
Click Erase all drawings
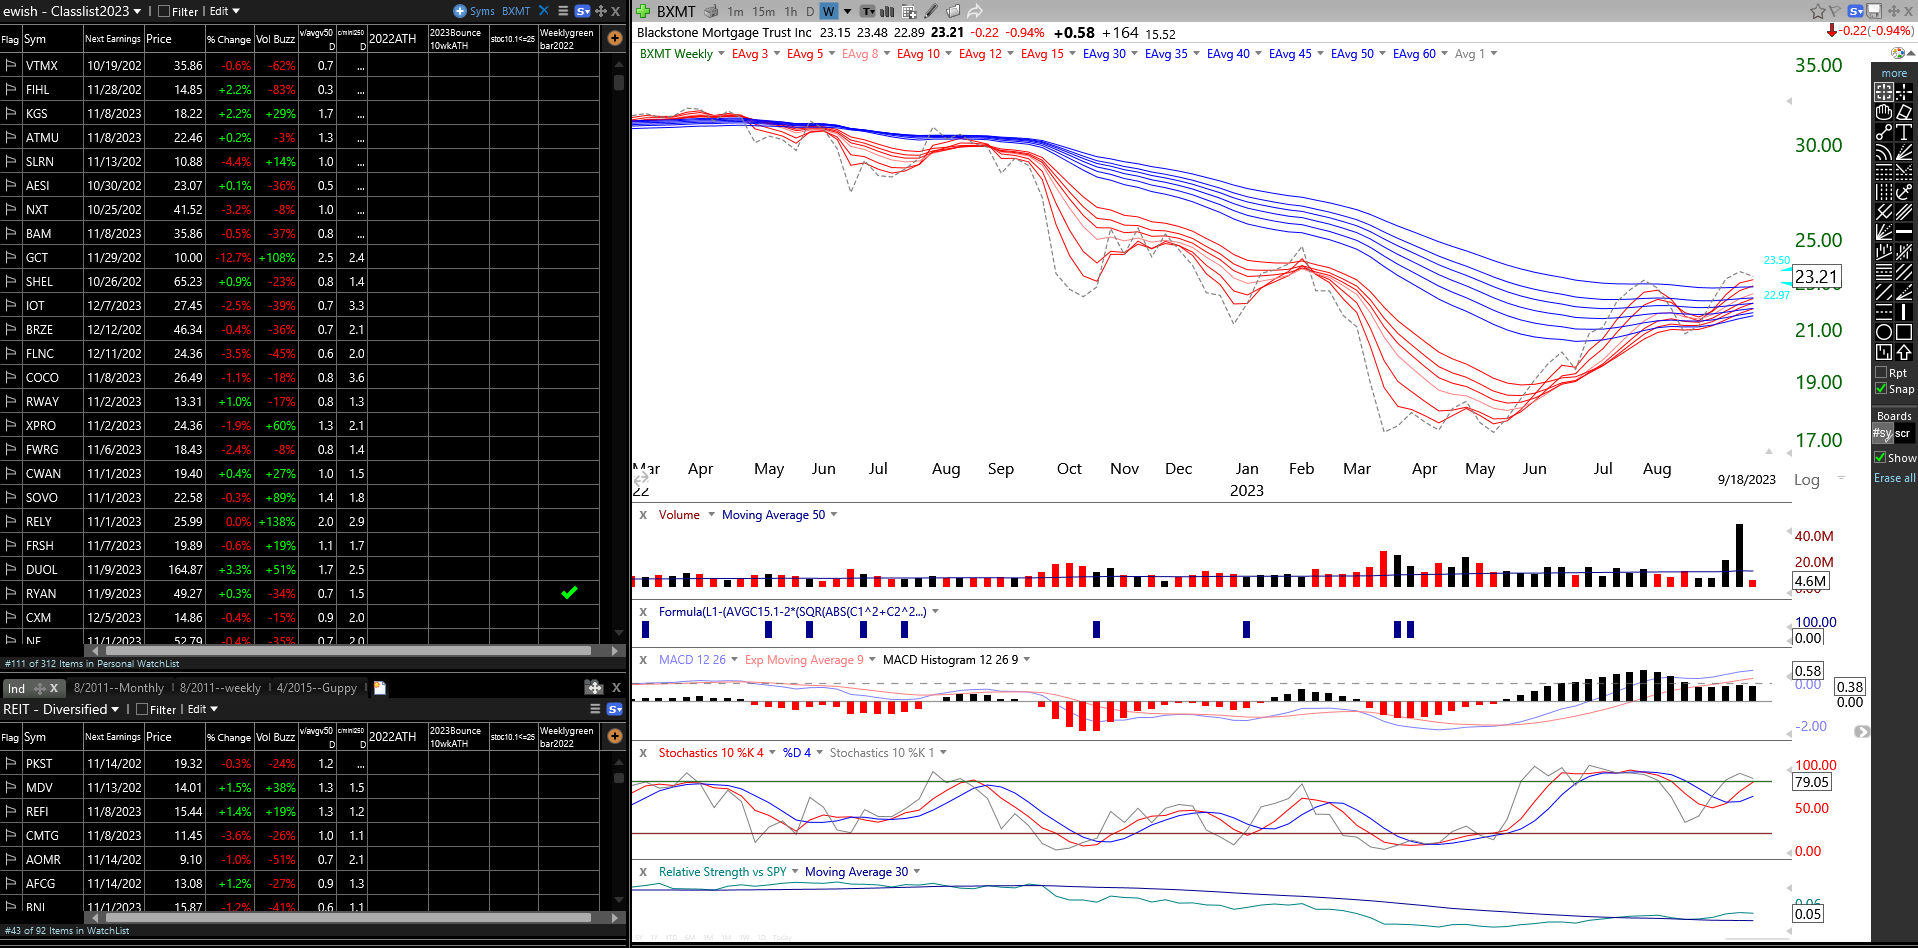click(x=1894, y=478)
